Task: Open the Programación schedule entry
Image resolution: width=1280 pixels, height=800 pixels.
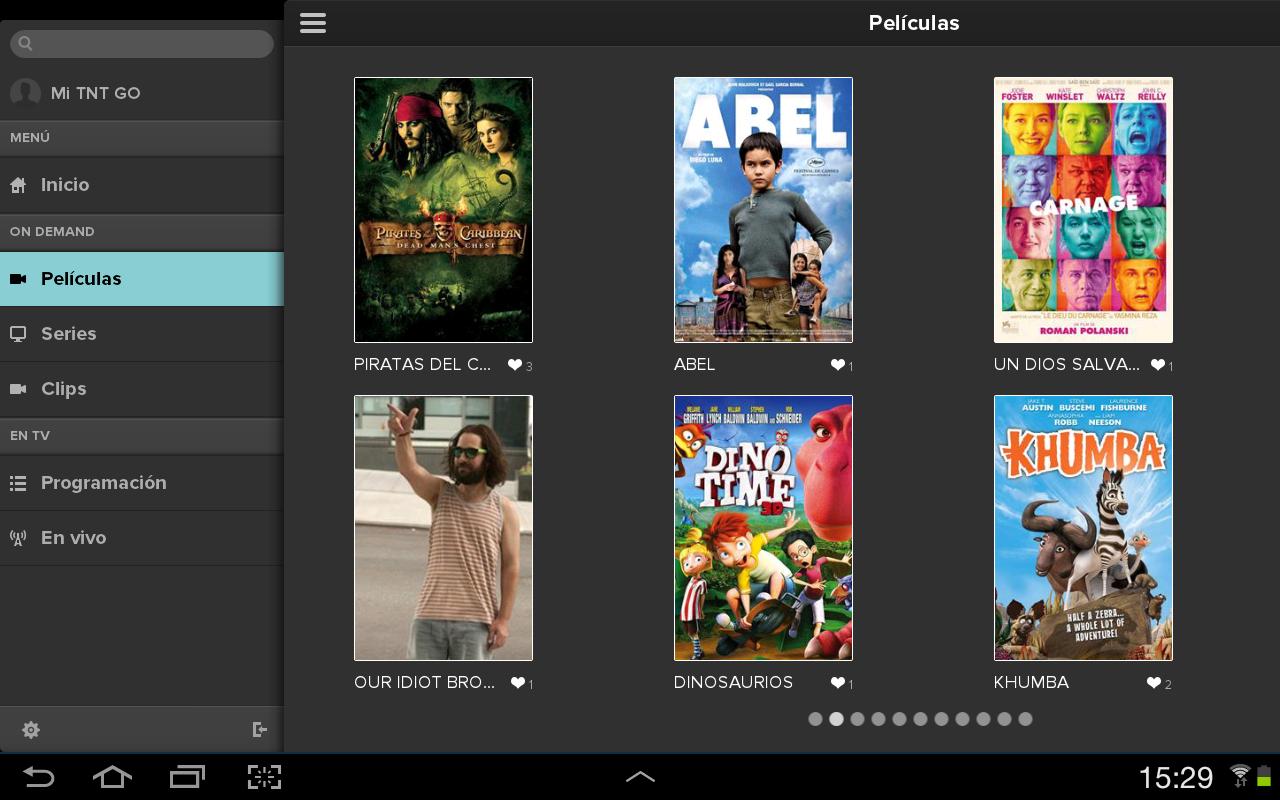Action: 103,483
